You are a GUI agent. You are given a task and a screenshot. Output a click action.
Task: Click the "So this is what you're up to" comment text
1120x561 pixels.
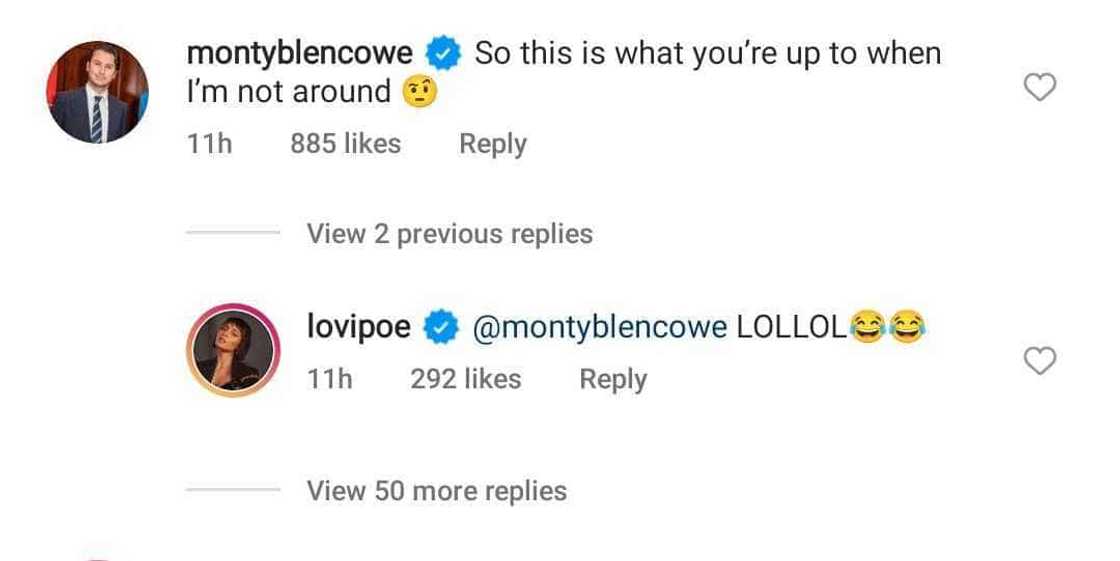click(707, 54)
